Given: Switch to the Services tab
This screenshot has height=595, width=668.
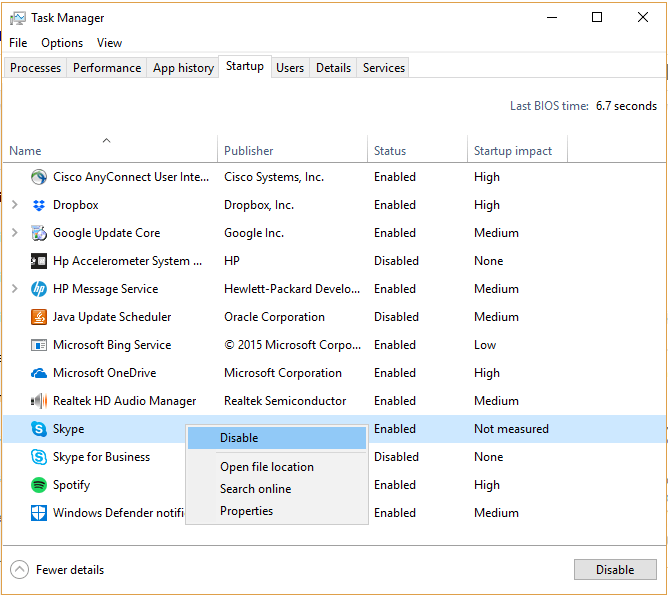Looking at the screenshot, I should click(x=383, y=68).
